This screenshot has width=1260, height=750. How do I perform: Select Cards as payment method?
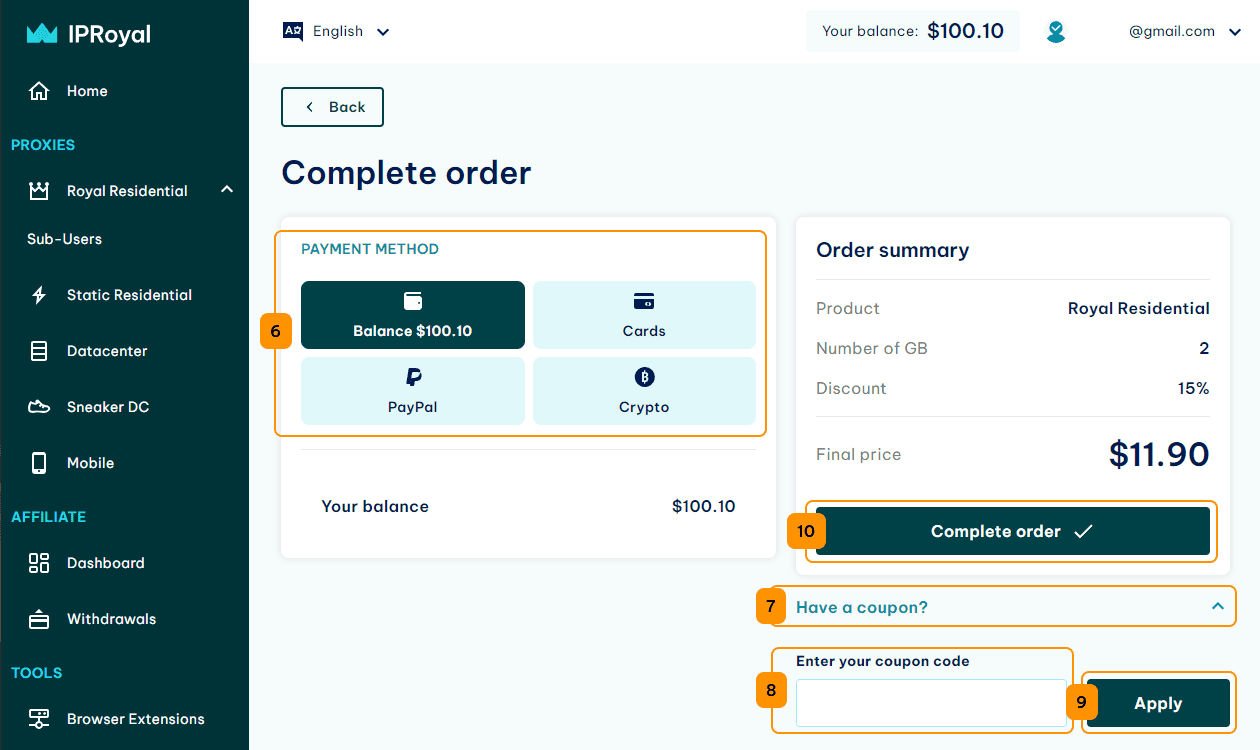(x=644, y=315)
